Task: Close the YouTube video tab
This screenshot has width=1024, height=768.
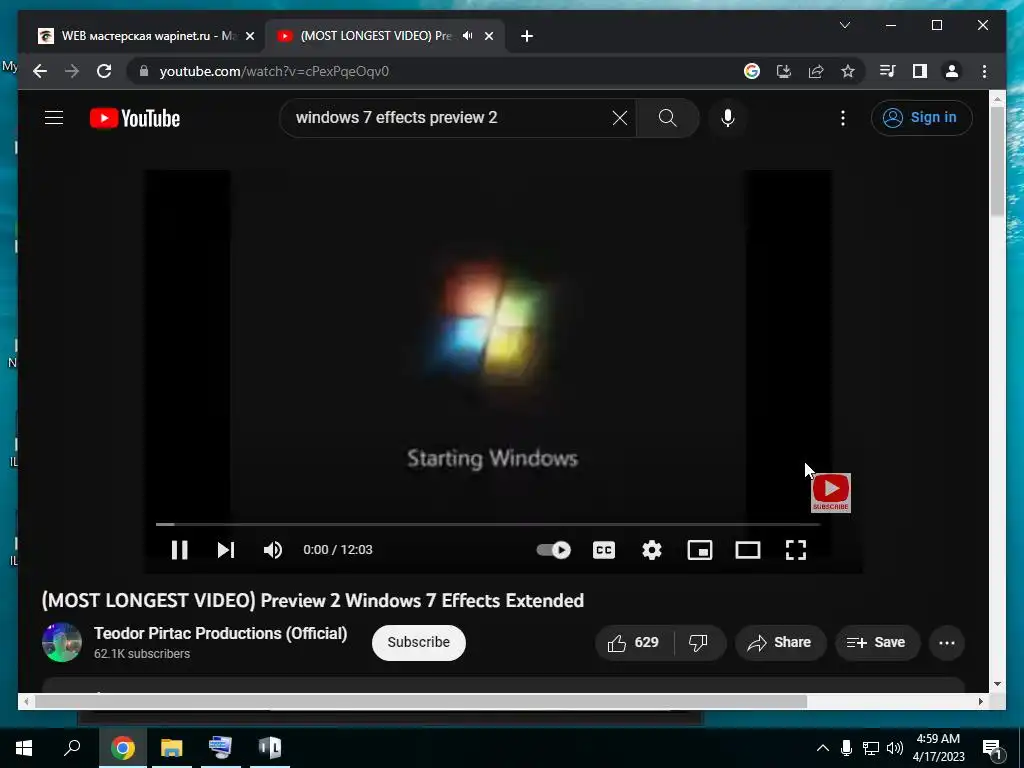Action: click(488, 37)
